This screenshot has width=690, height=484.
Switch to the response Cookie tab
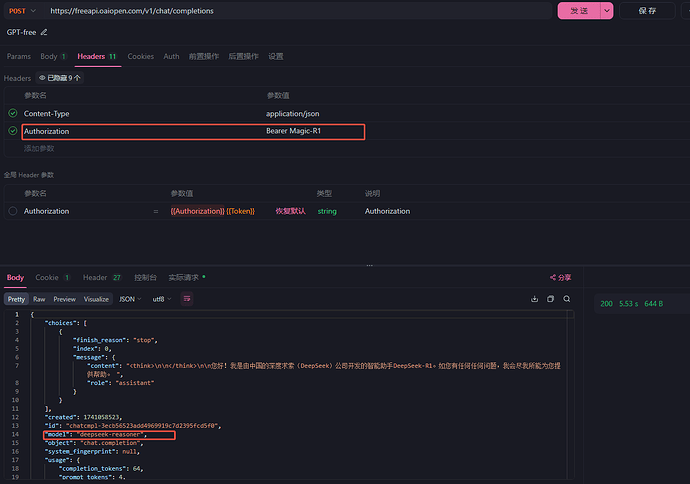52,278
